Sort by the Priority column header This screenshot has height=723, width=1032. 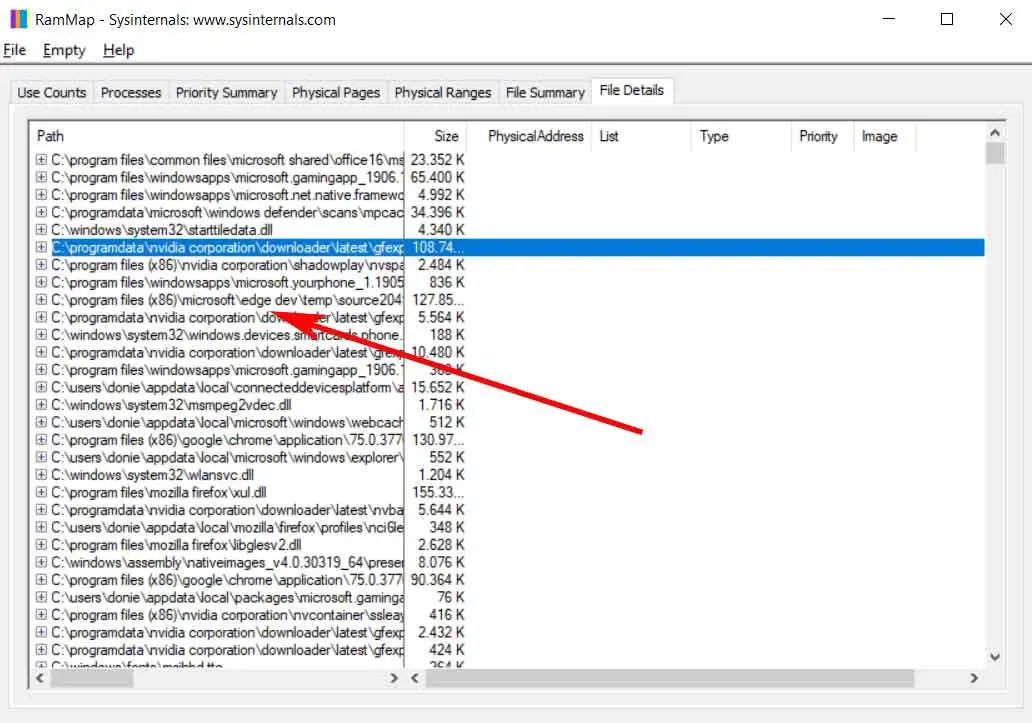pyautogui.click(x=821, y=136)
